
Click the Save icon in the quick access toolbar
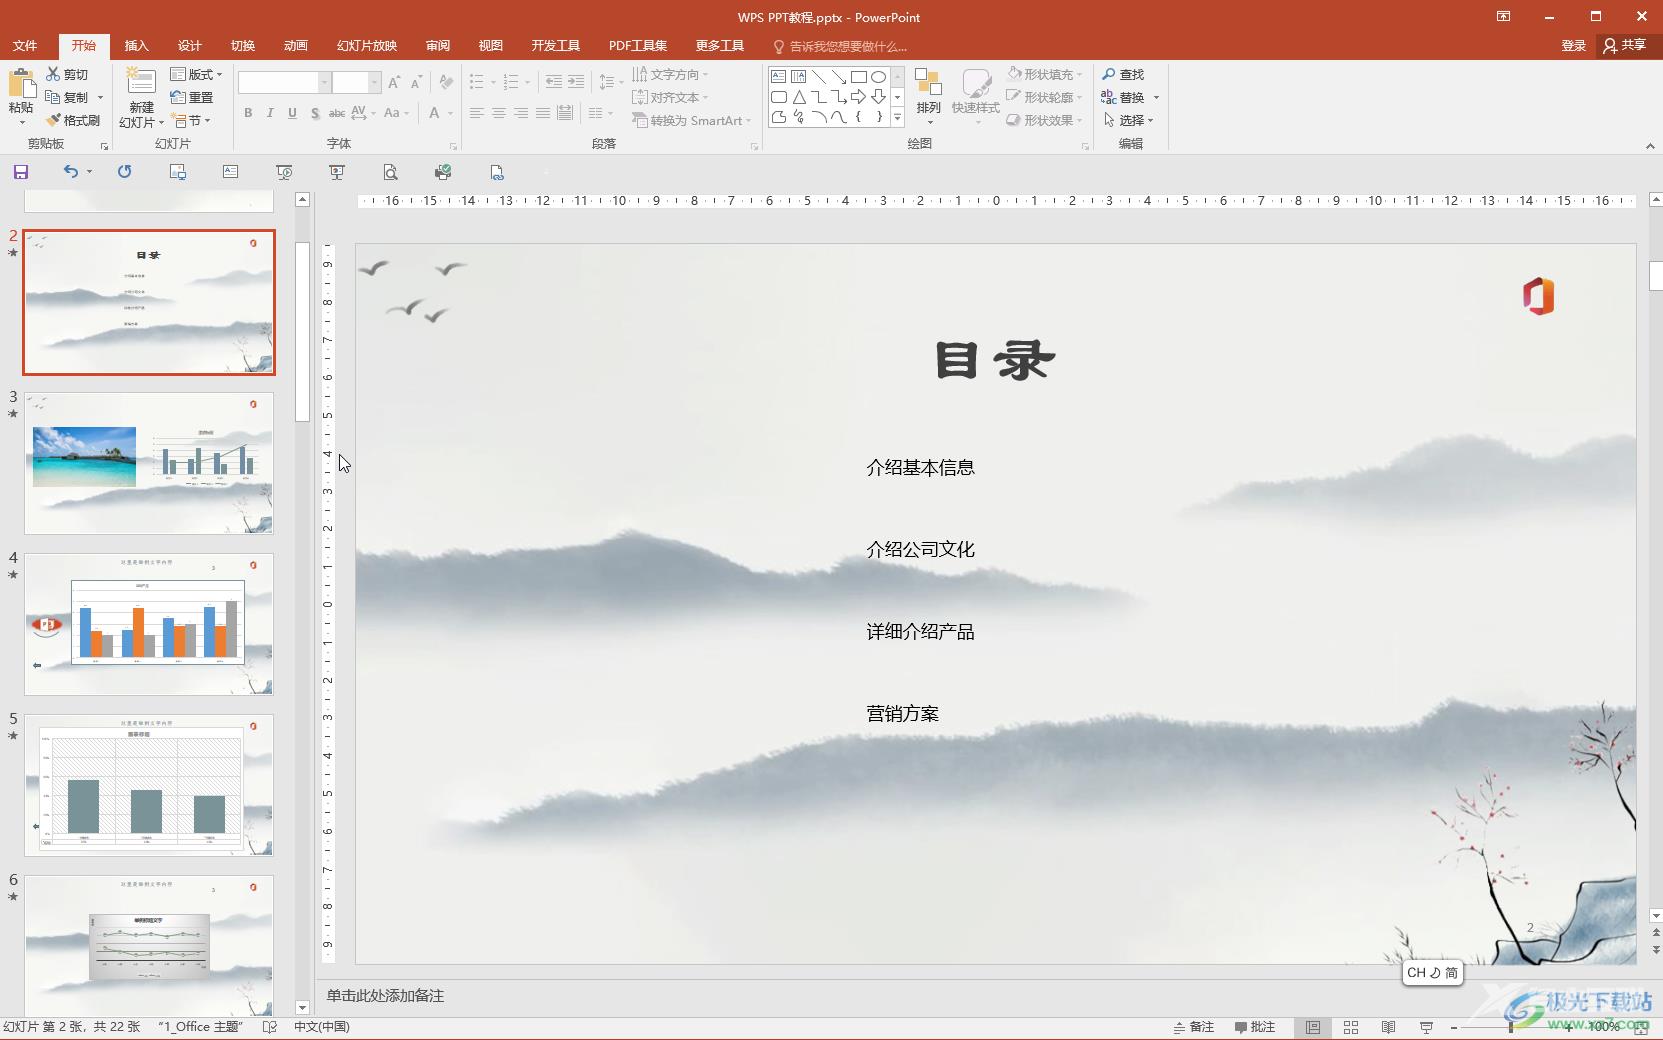[x=21, y=172]
